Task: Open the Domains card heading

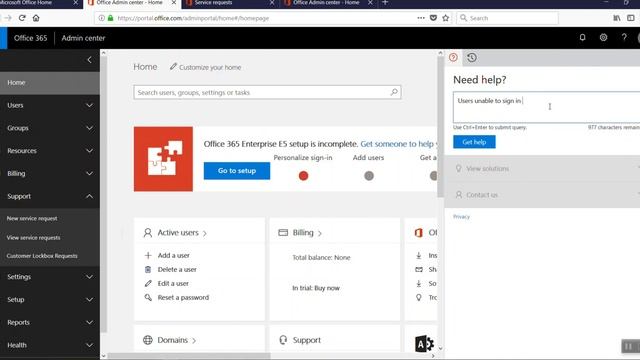Action: pyautogui.click(x=173, y=340)
